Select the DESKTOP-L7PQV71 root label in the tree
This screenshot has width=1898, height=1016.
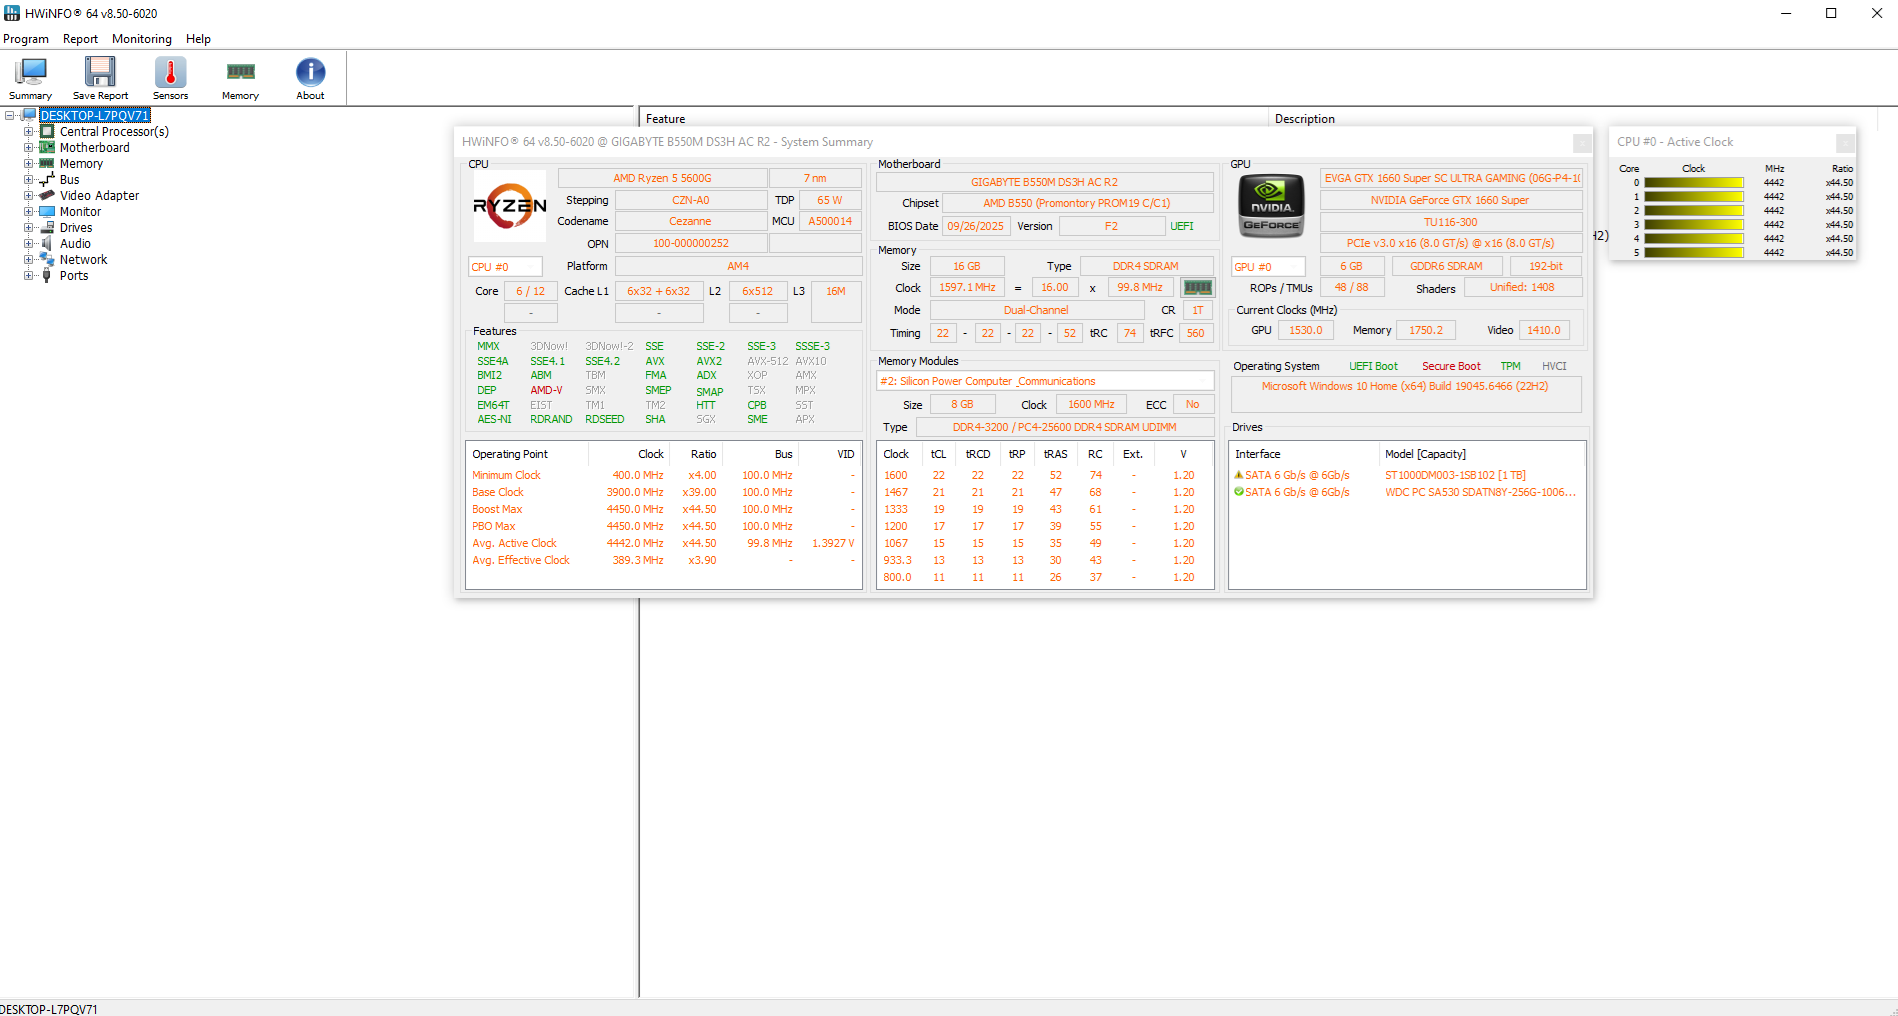94,115
